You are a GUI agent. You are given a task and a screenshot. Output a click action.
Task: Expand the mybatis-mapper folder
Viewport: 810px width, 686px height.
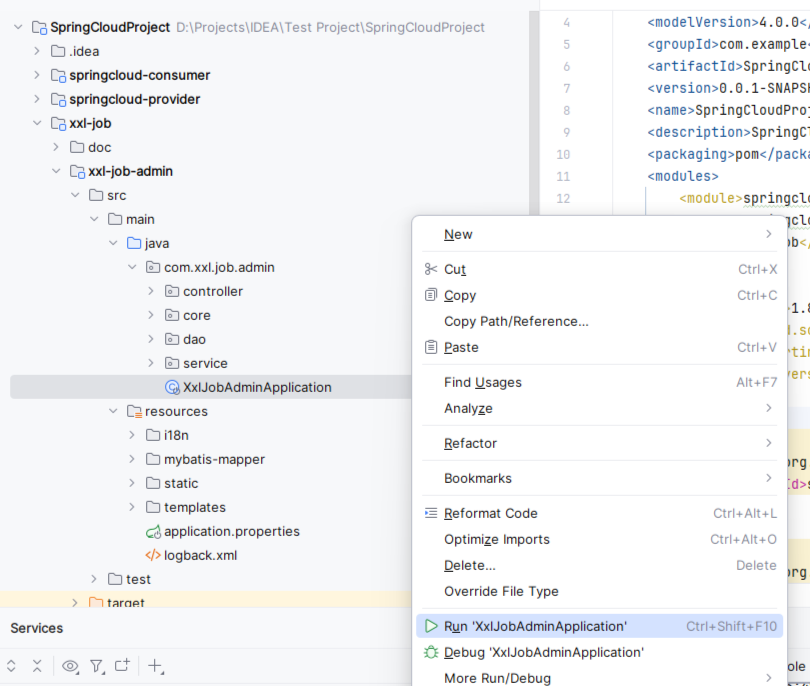tap(132, 459)
